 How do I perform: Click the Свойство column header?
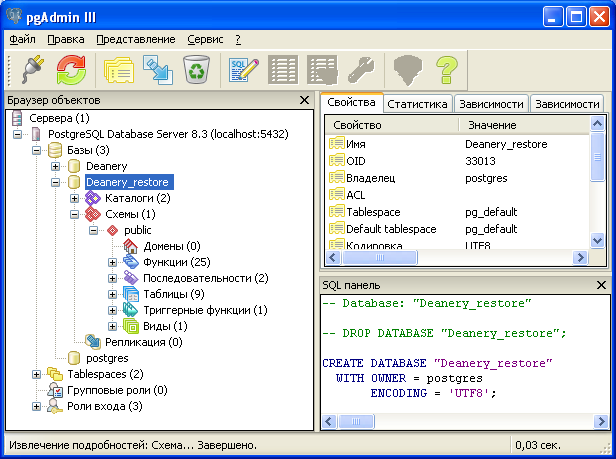click(392, 125)
